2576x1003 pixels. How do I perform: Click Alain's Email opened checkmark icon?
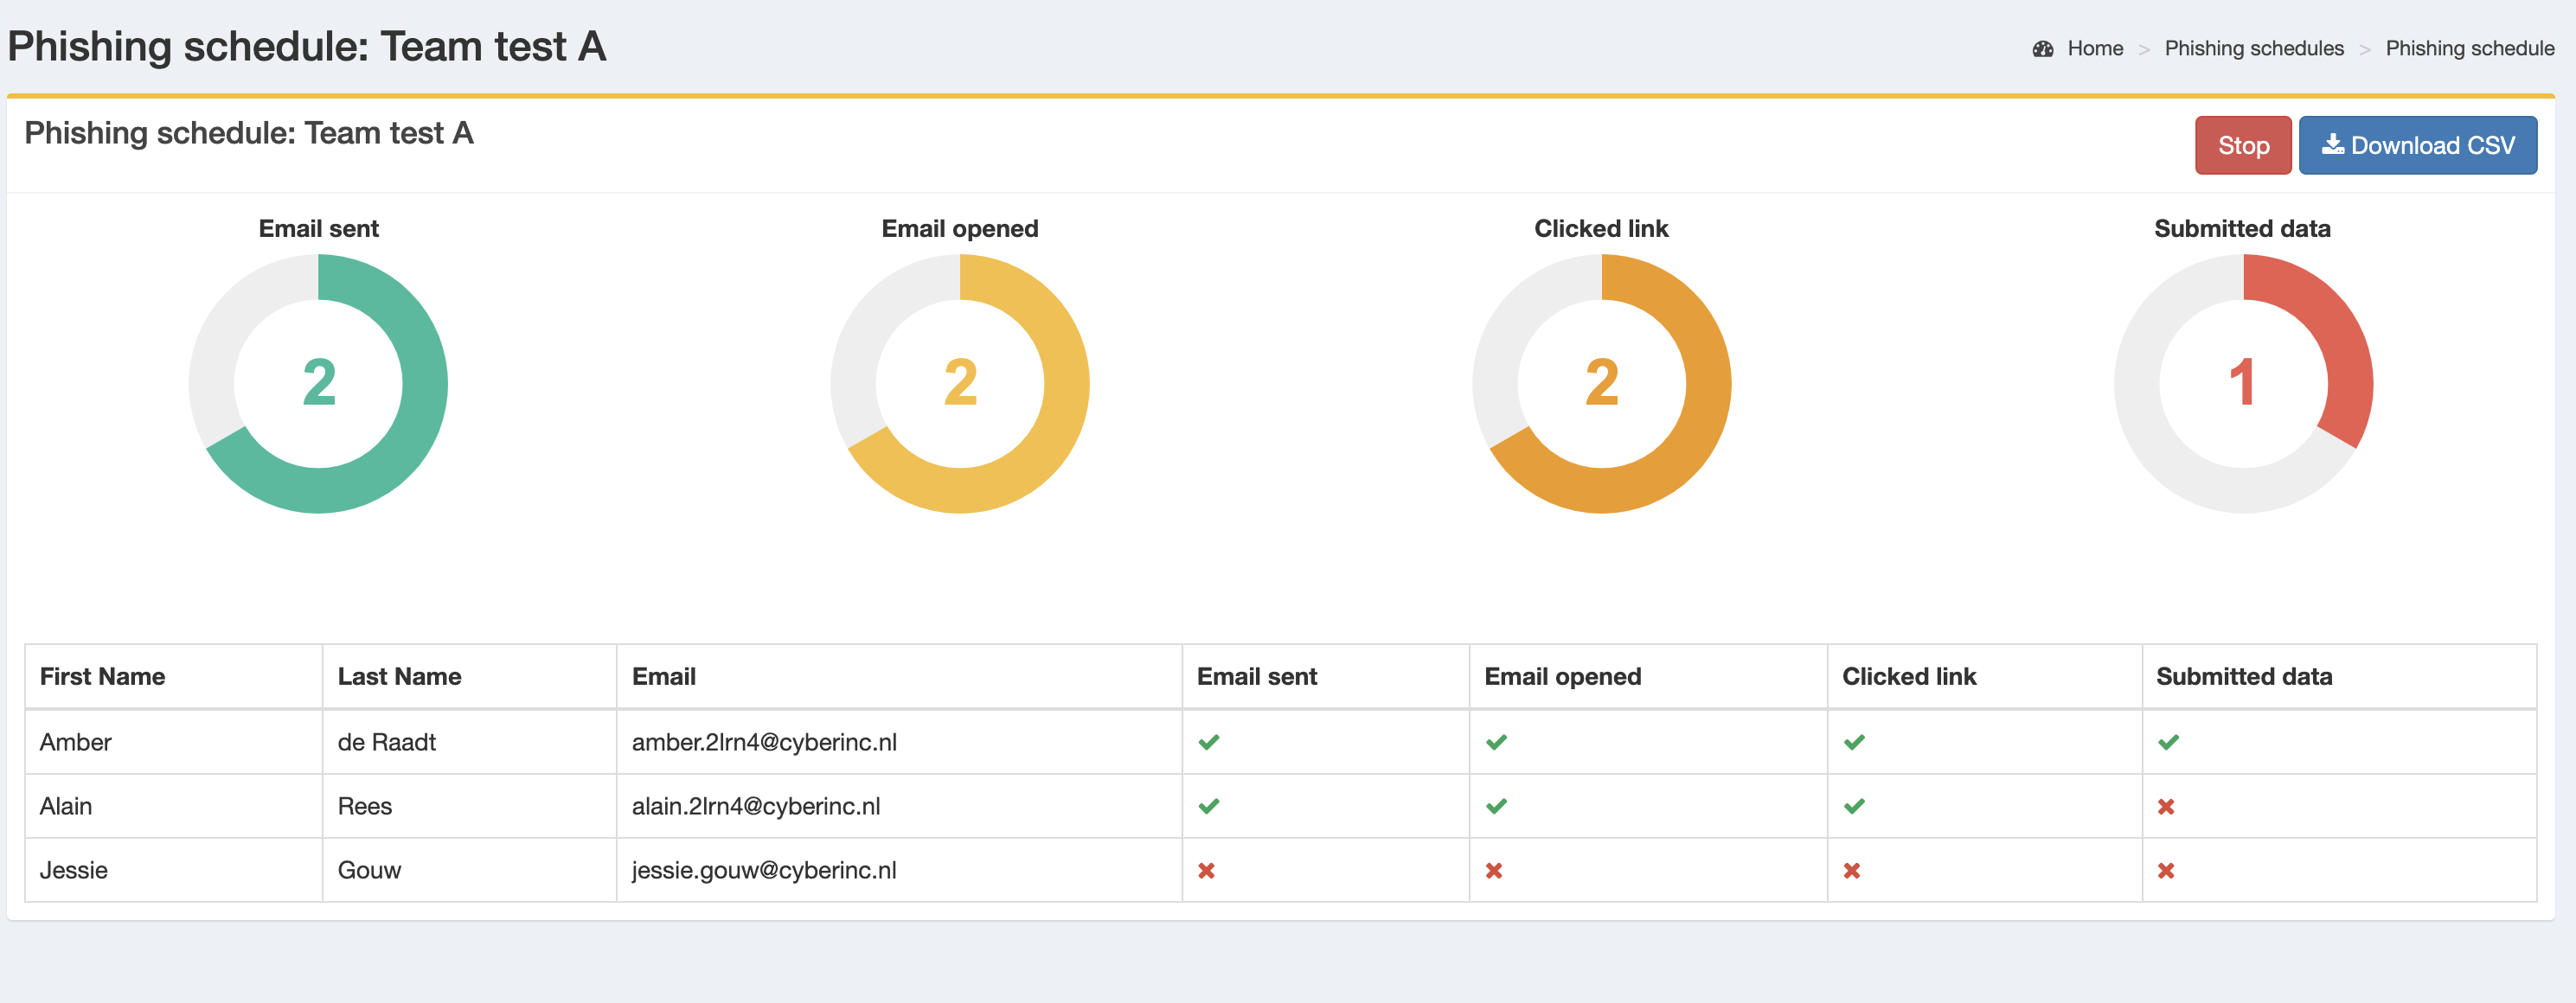pos(1496,806)
